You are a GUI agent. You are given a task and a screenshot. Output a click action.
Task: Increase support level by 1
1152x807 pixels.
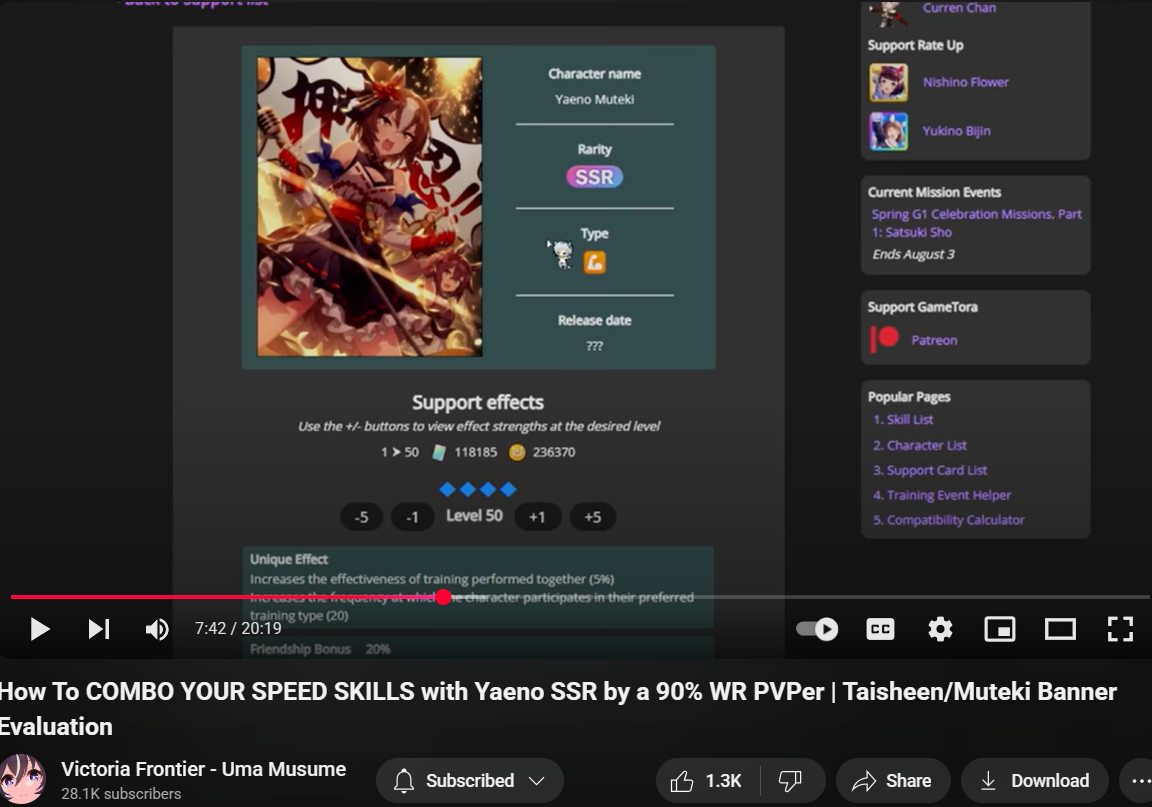[537, 517]
